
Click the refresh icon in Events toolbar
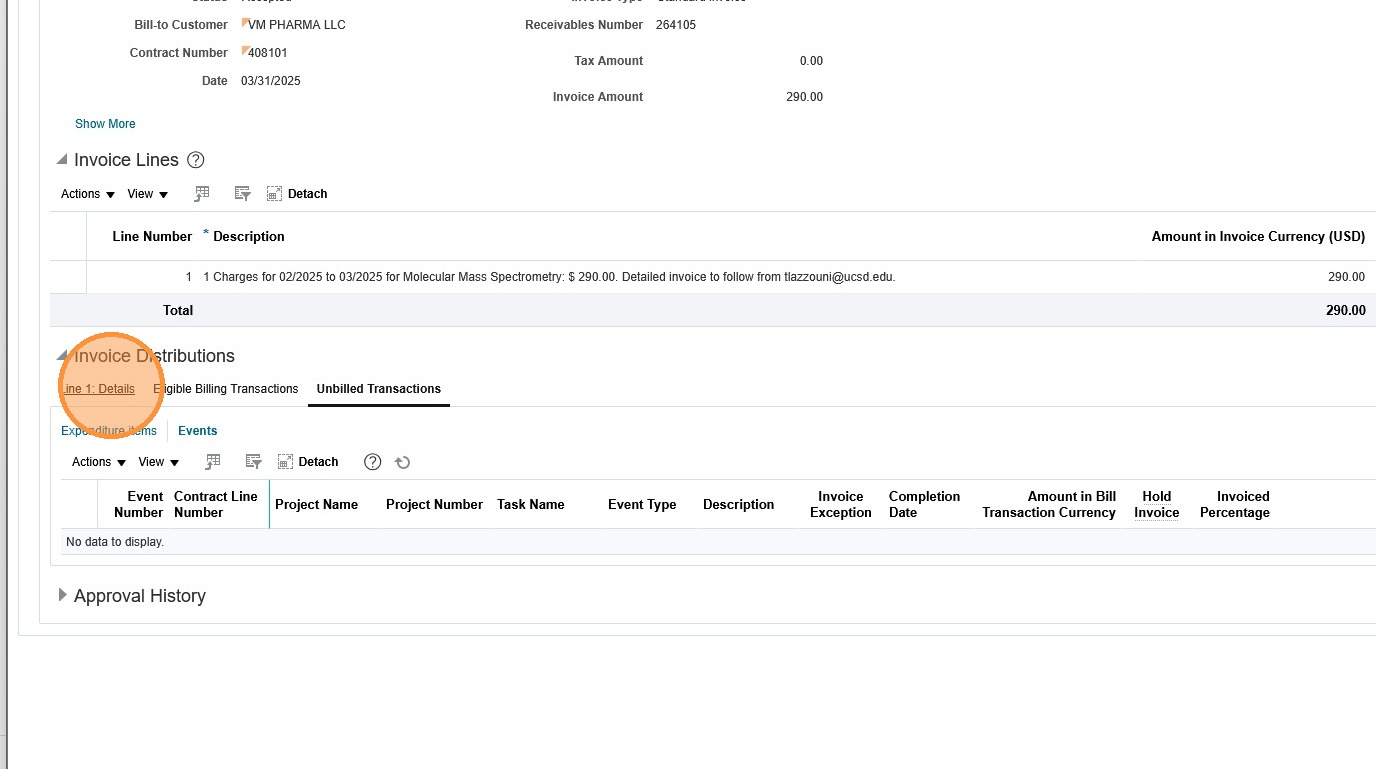402,462
